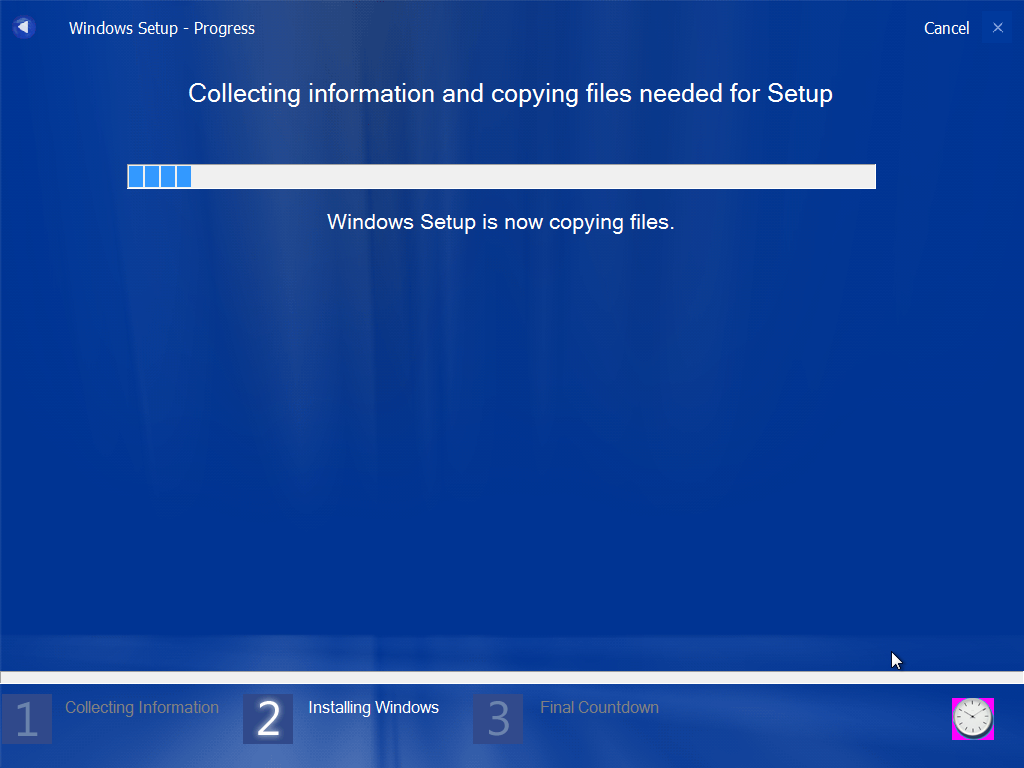
Task: Click the Collecting information and copying heading
Action: [x=510, y=93]
